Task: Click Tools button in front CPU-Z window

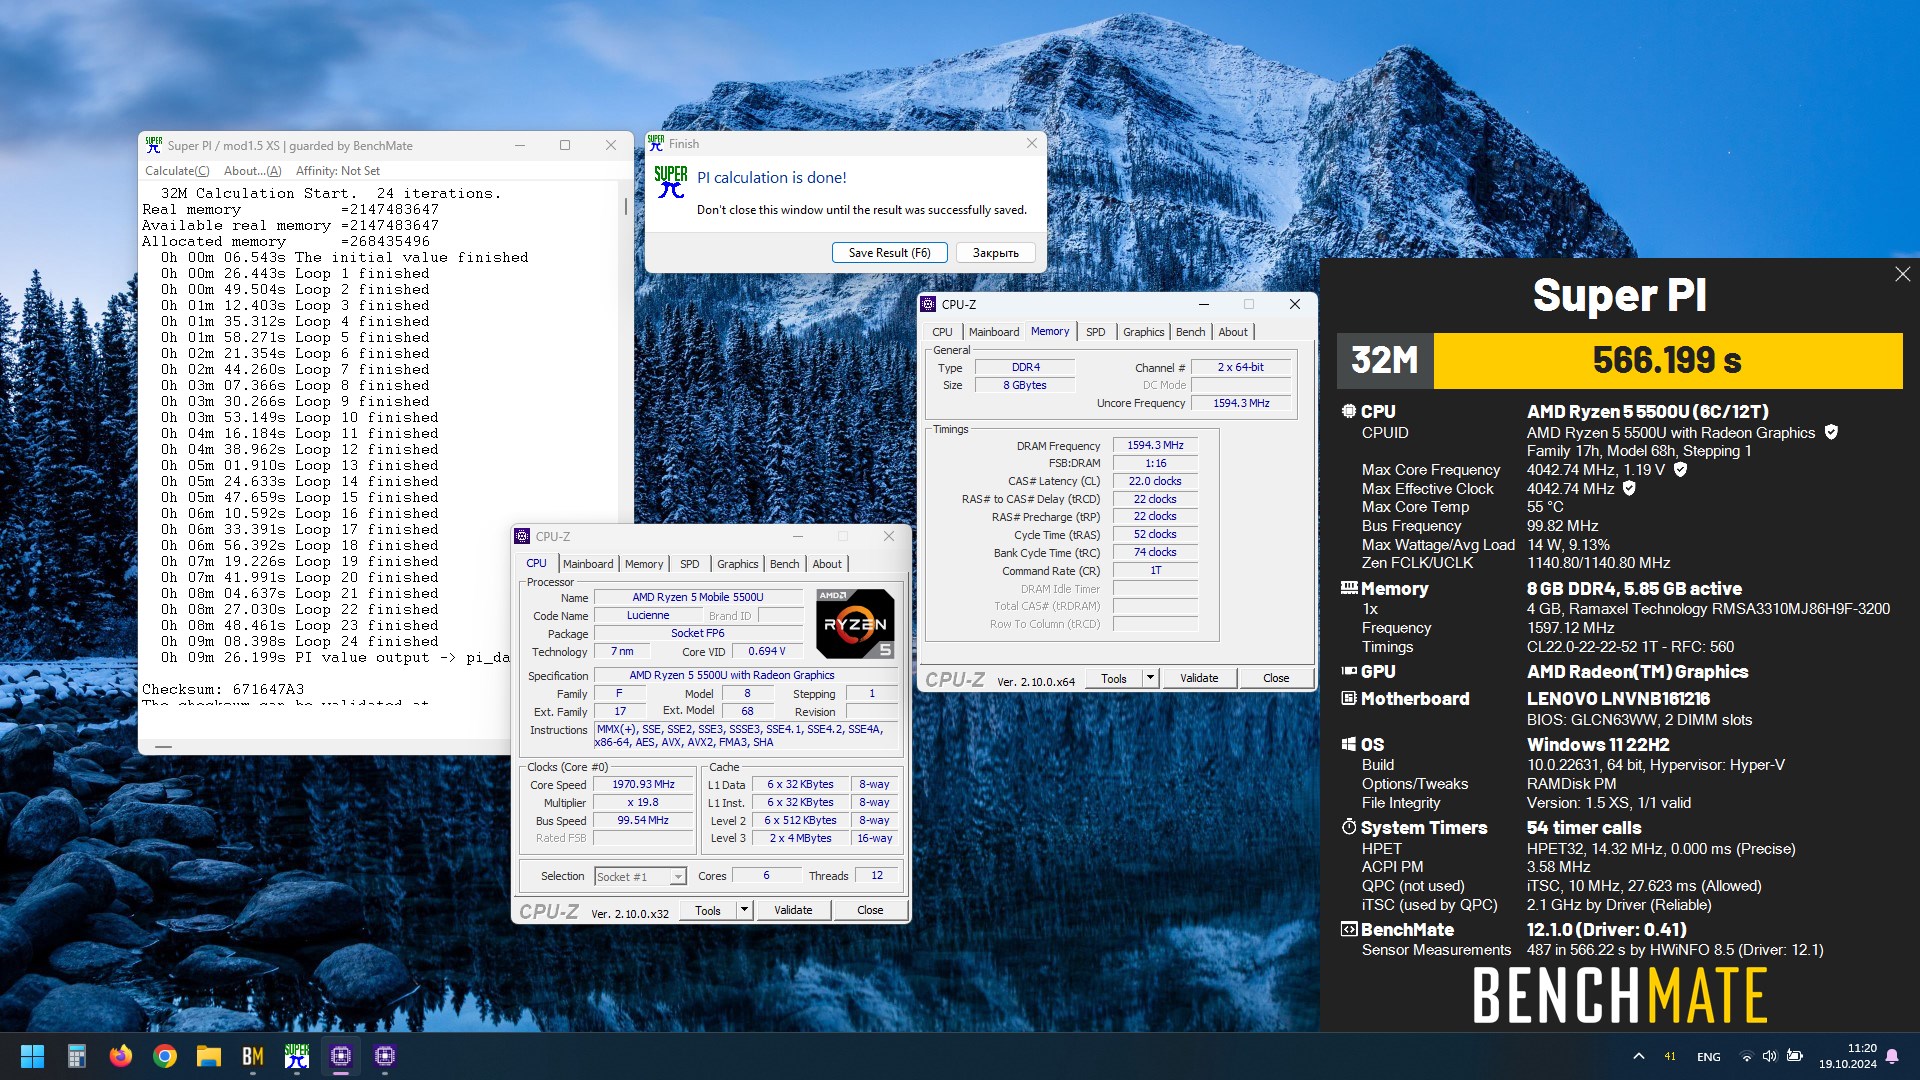Action: [708, 910]
